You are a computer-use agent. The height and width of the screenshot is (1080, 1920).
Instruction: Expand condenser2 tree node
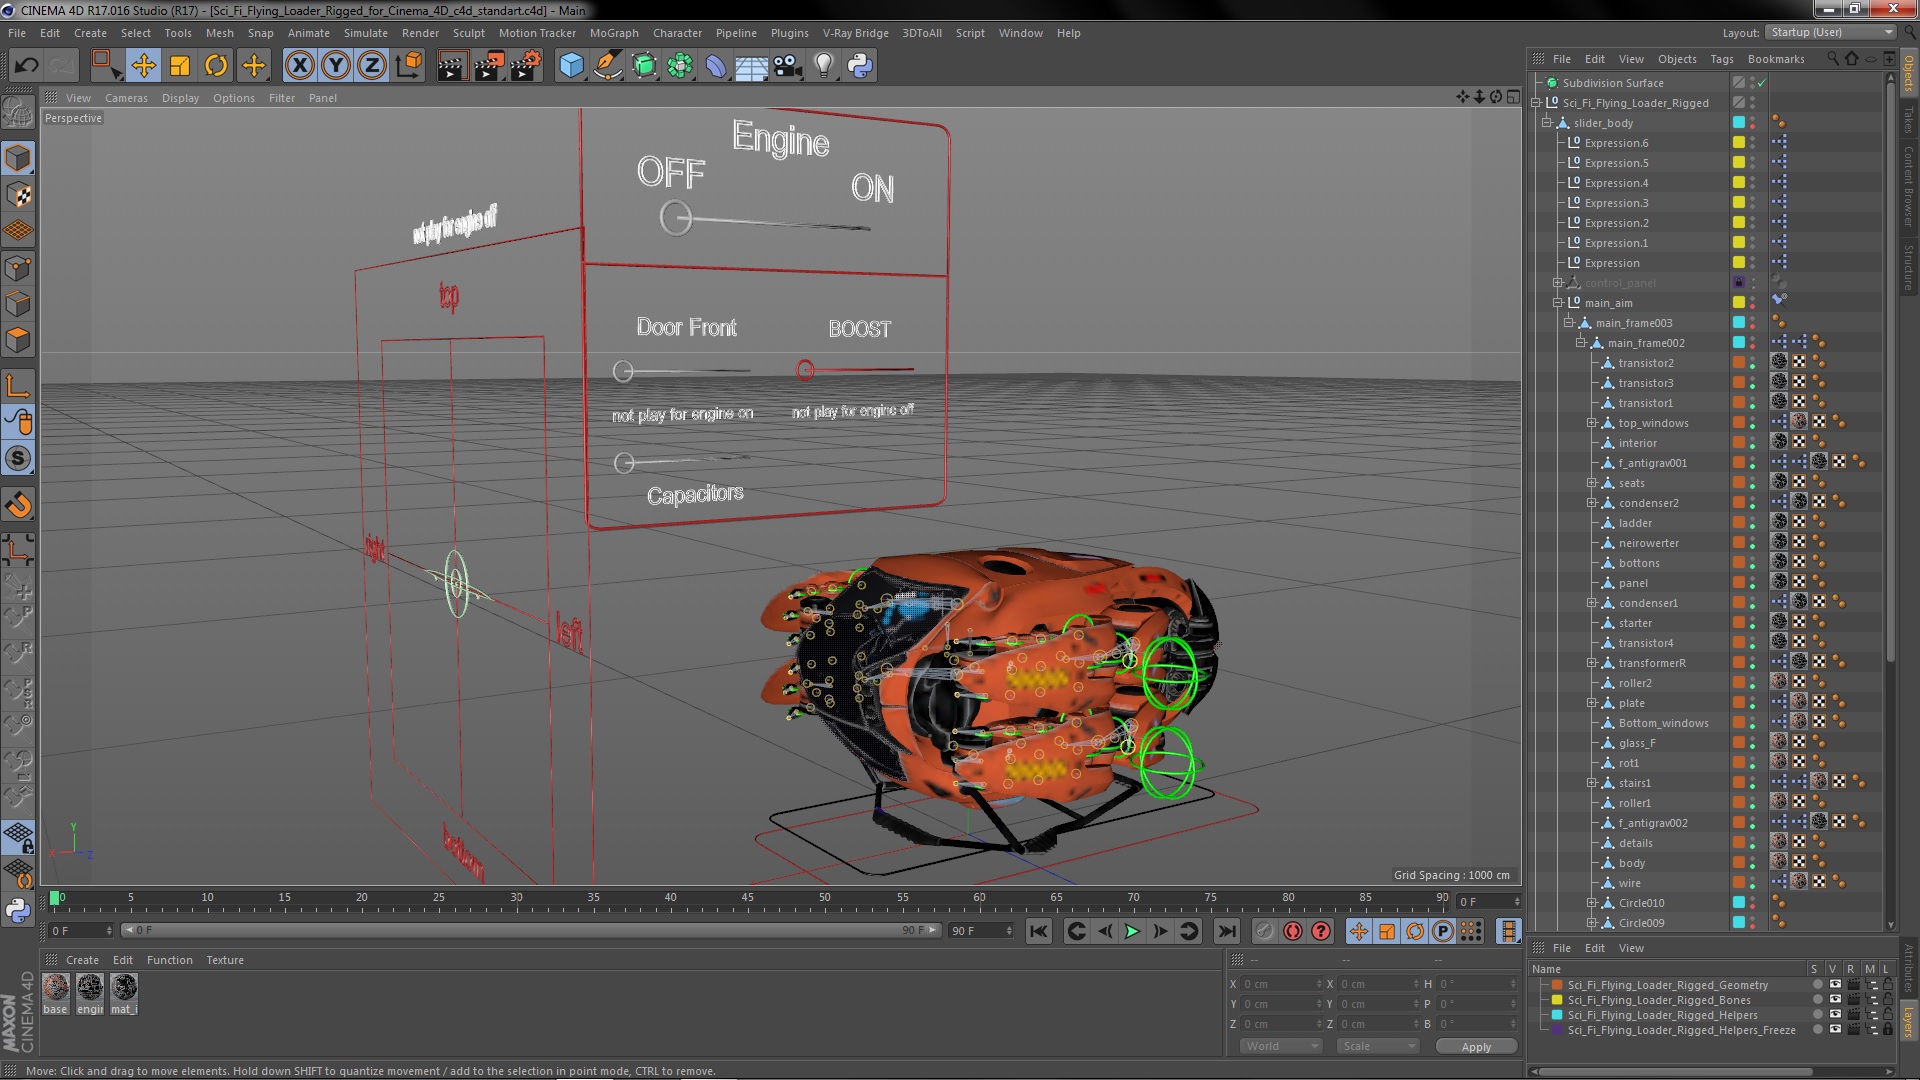click(1592, 503)
